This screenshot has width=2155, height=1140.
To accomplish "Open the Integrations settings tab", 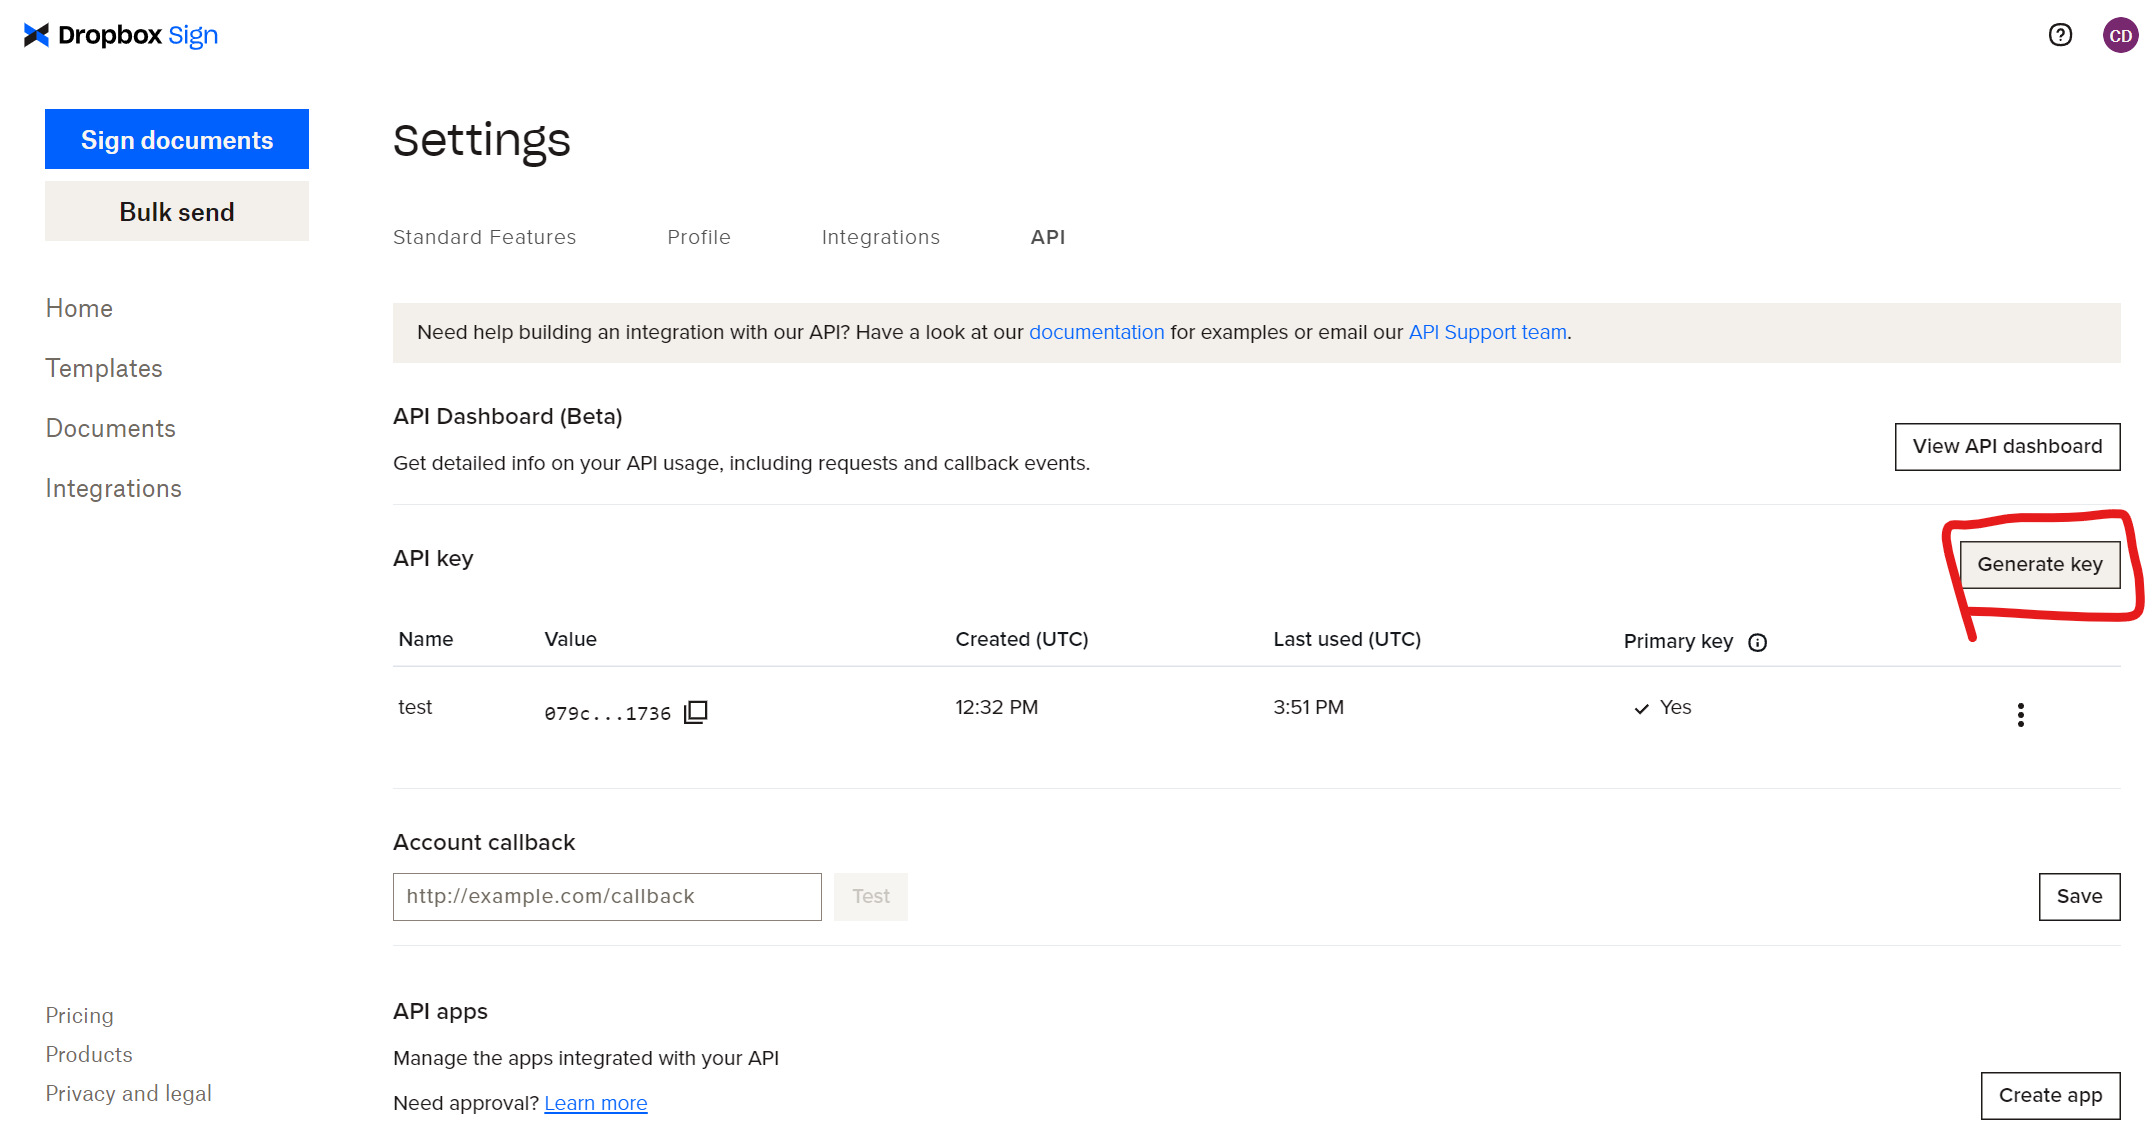I will 880,237.
